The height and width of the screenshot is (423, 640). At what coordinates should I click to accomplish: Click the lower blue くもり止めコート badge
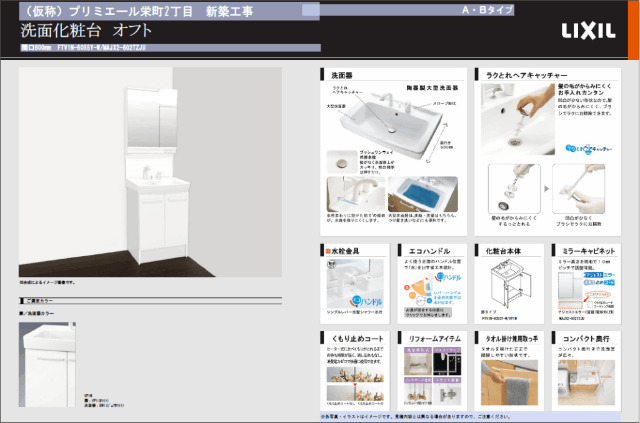tap(600, 283)
